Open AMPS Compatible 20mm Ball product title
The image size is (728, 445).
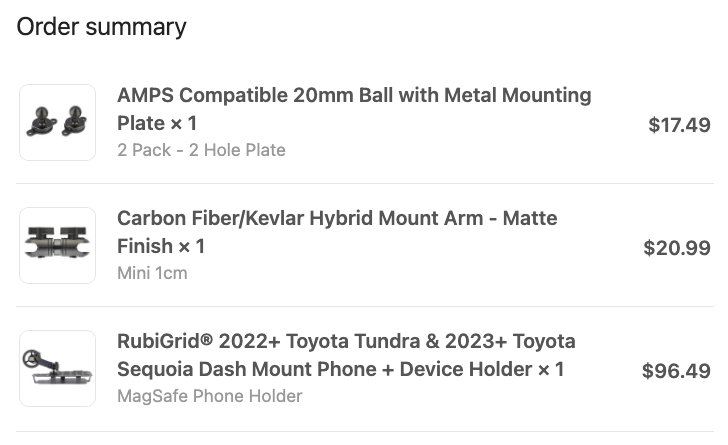354,109
